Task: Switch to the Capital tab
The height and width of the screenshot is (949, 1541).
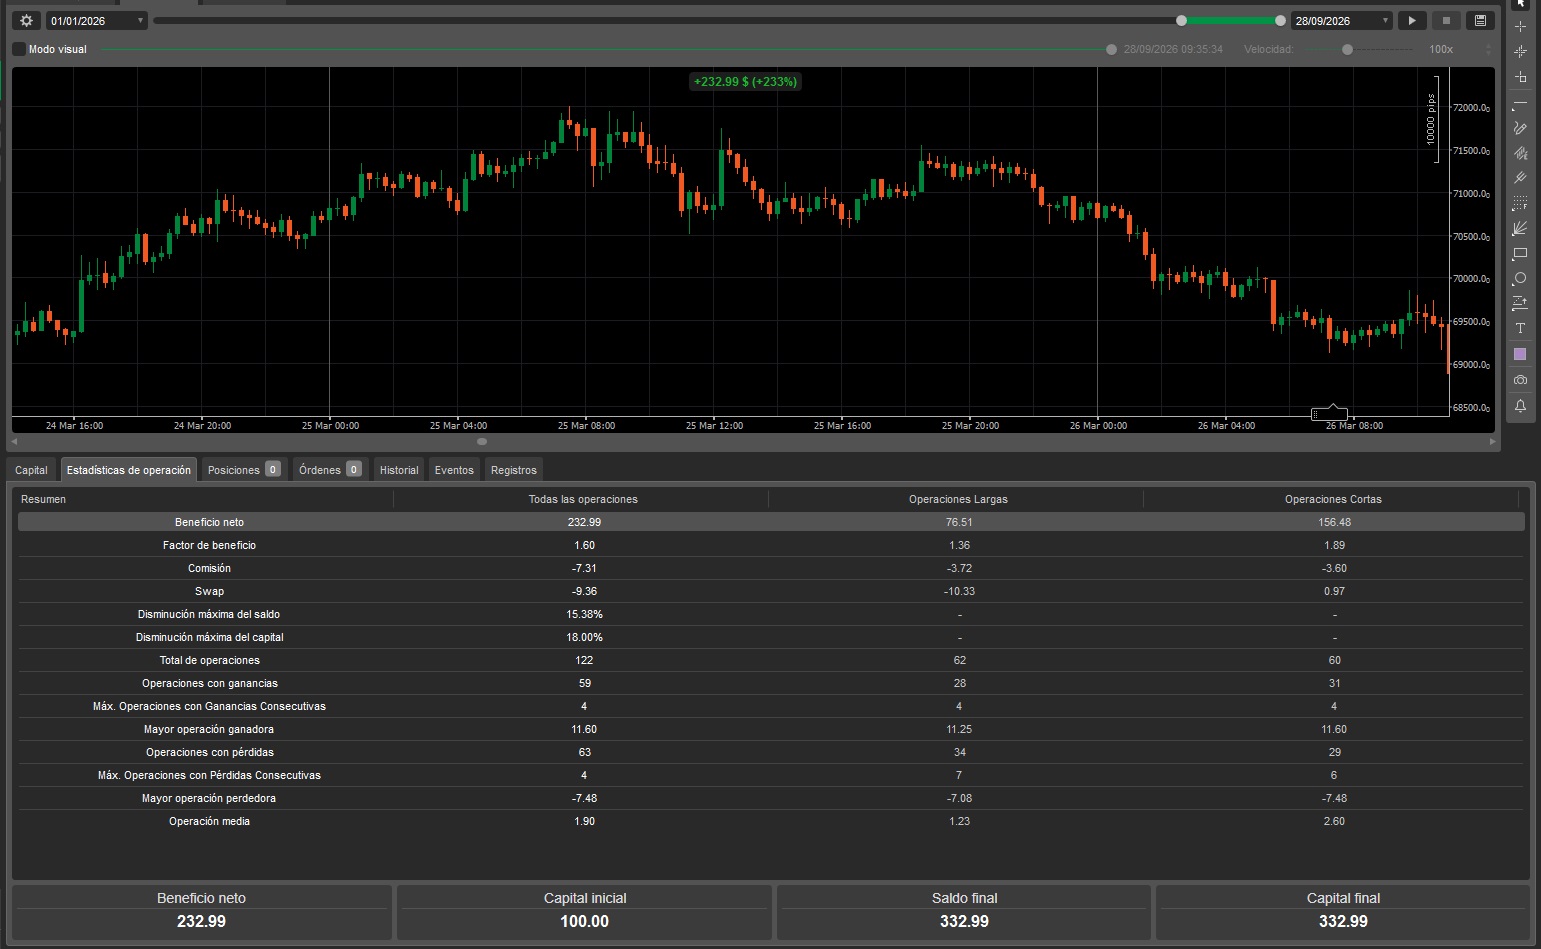Action: tap(31, 470)
